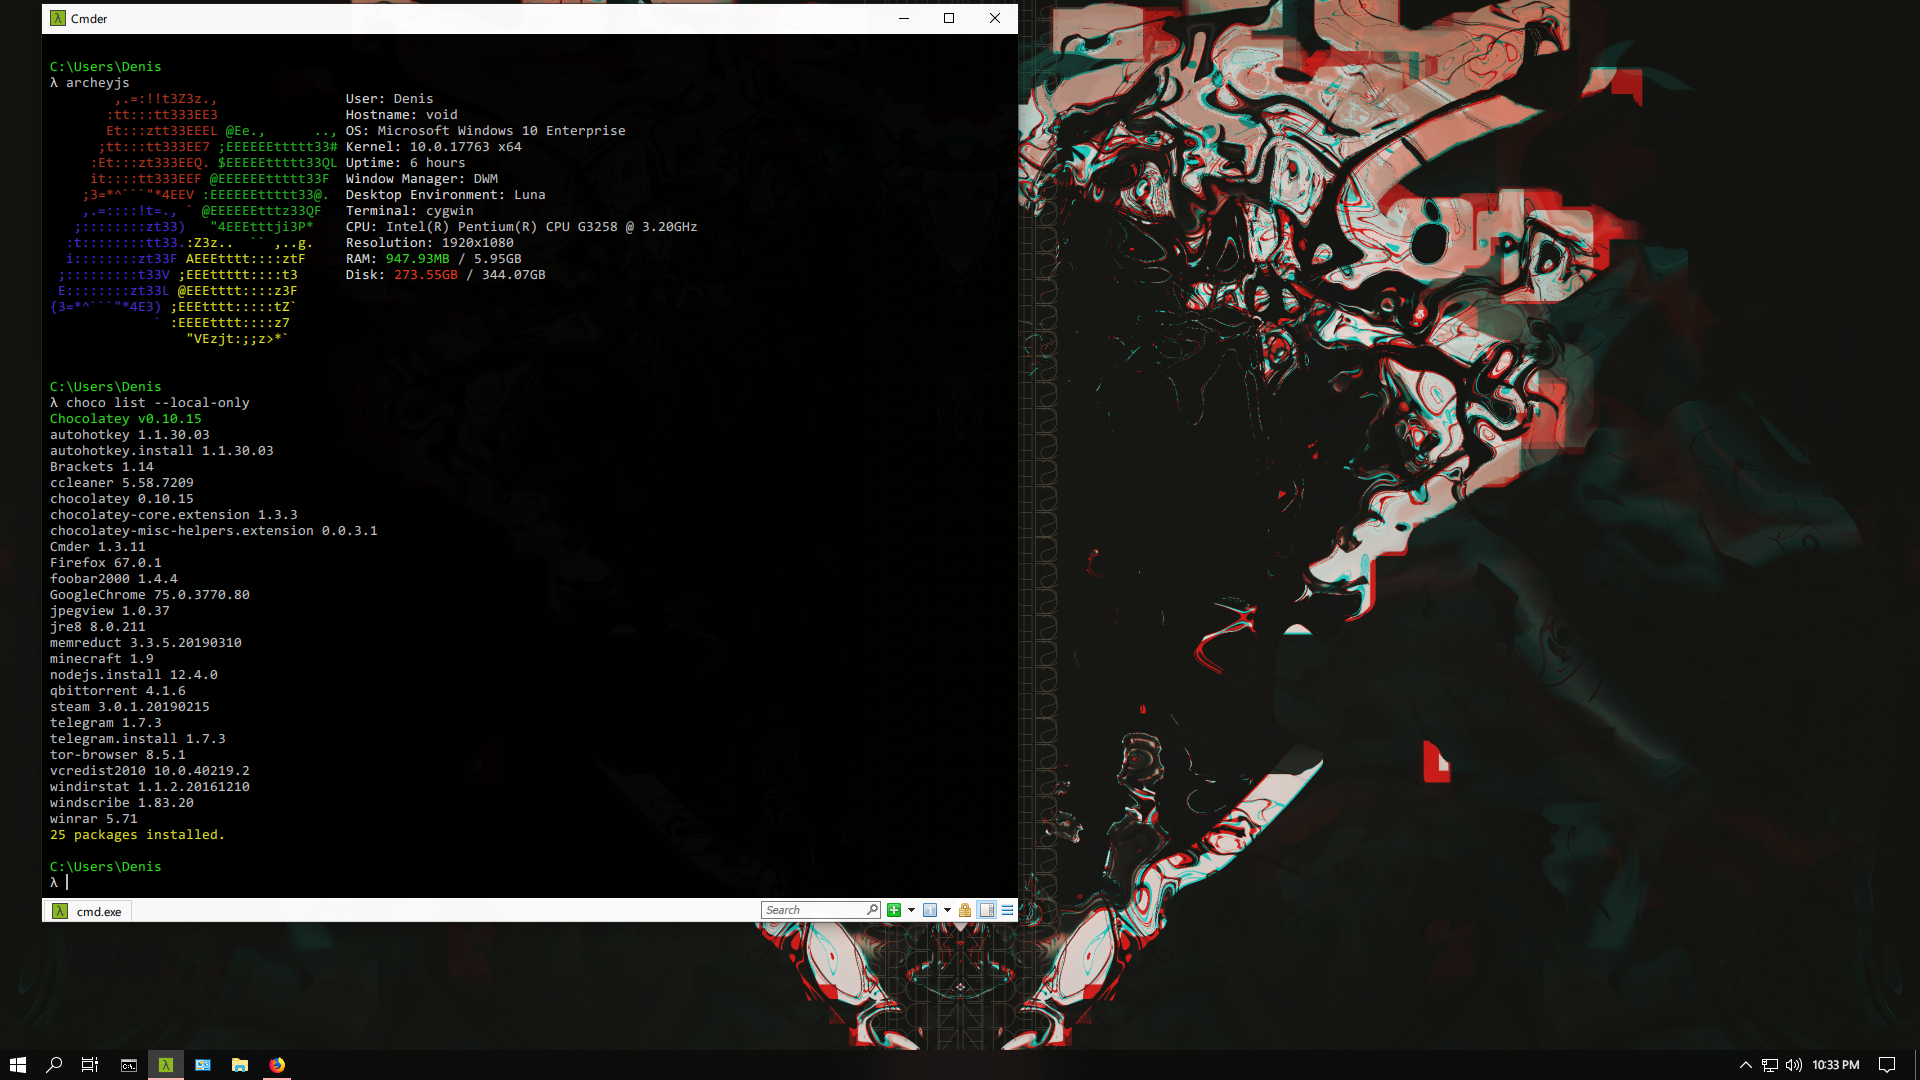Viewport: 1920px width, 1080px height.
Task: Minimize the Cmder window
Action: click(x=904, y=18)
